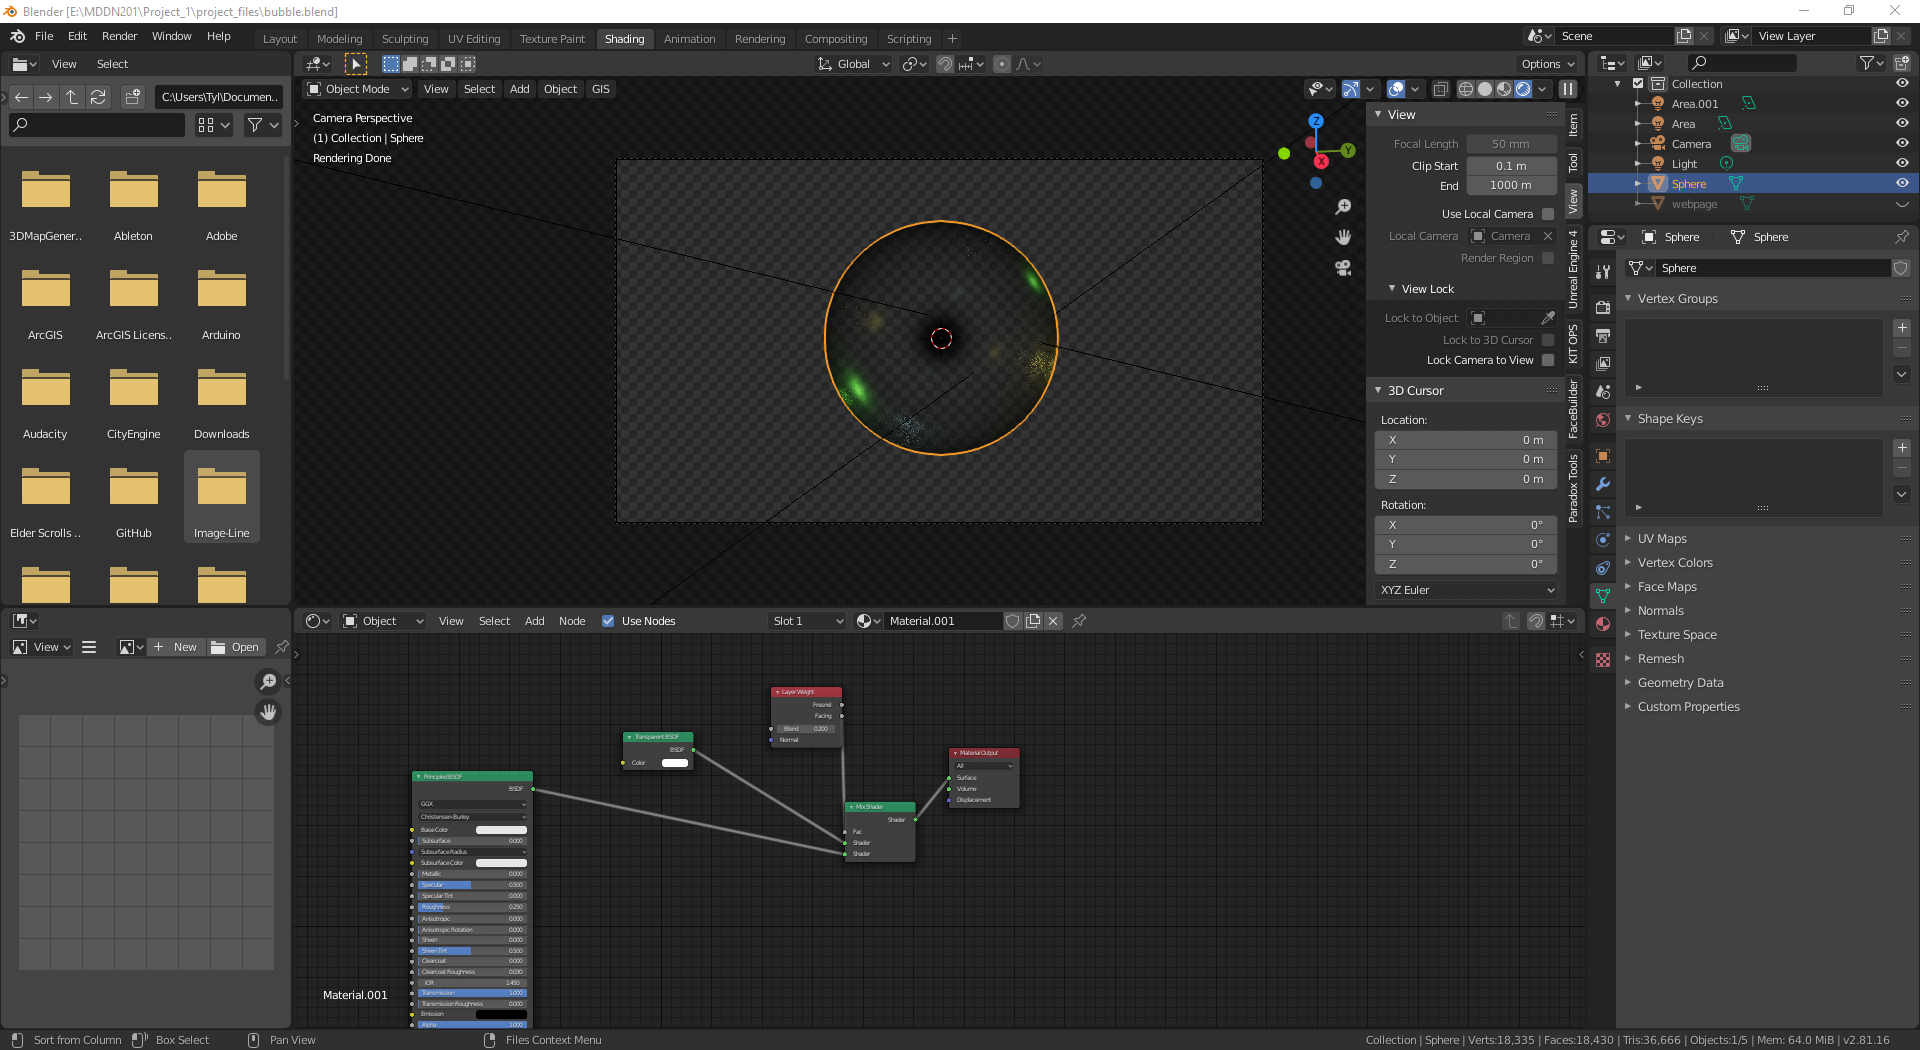Open the XYZ Euler rotation mode dropdown
The image size is (1920, 1050).
1466,590
